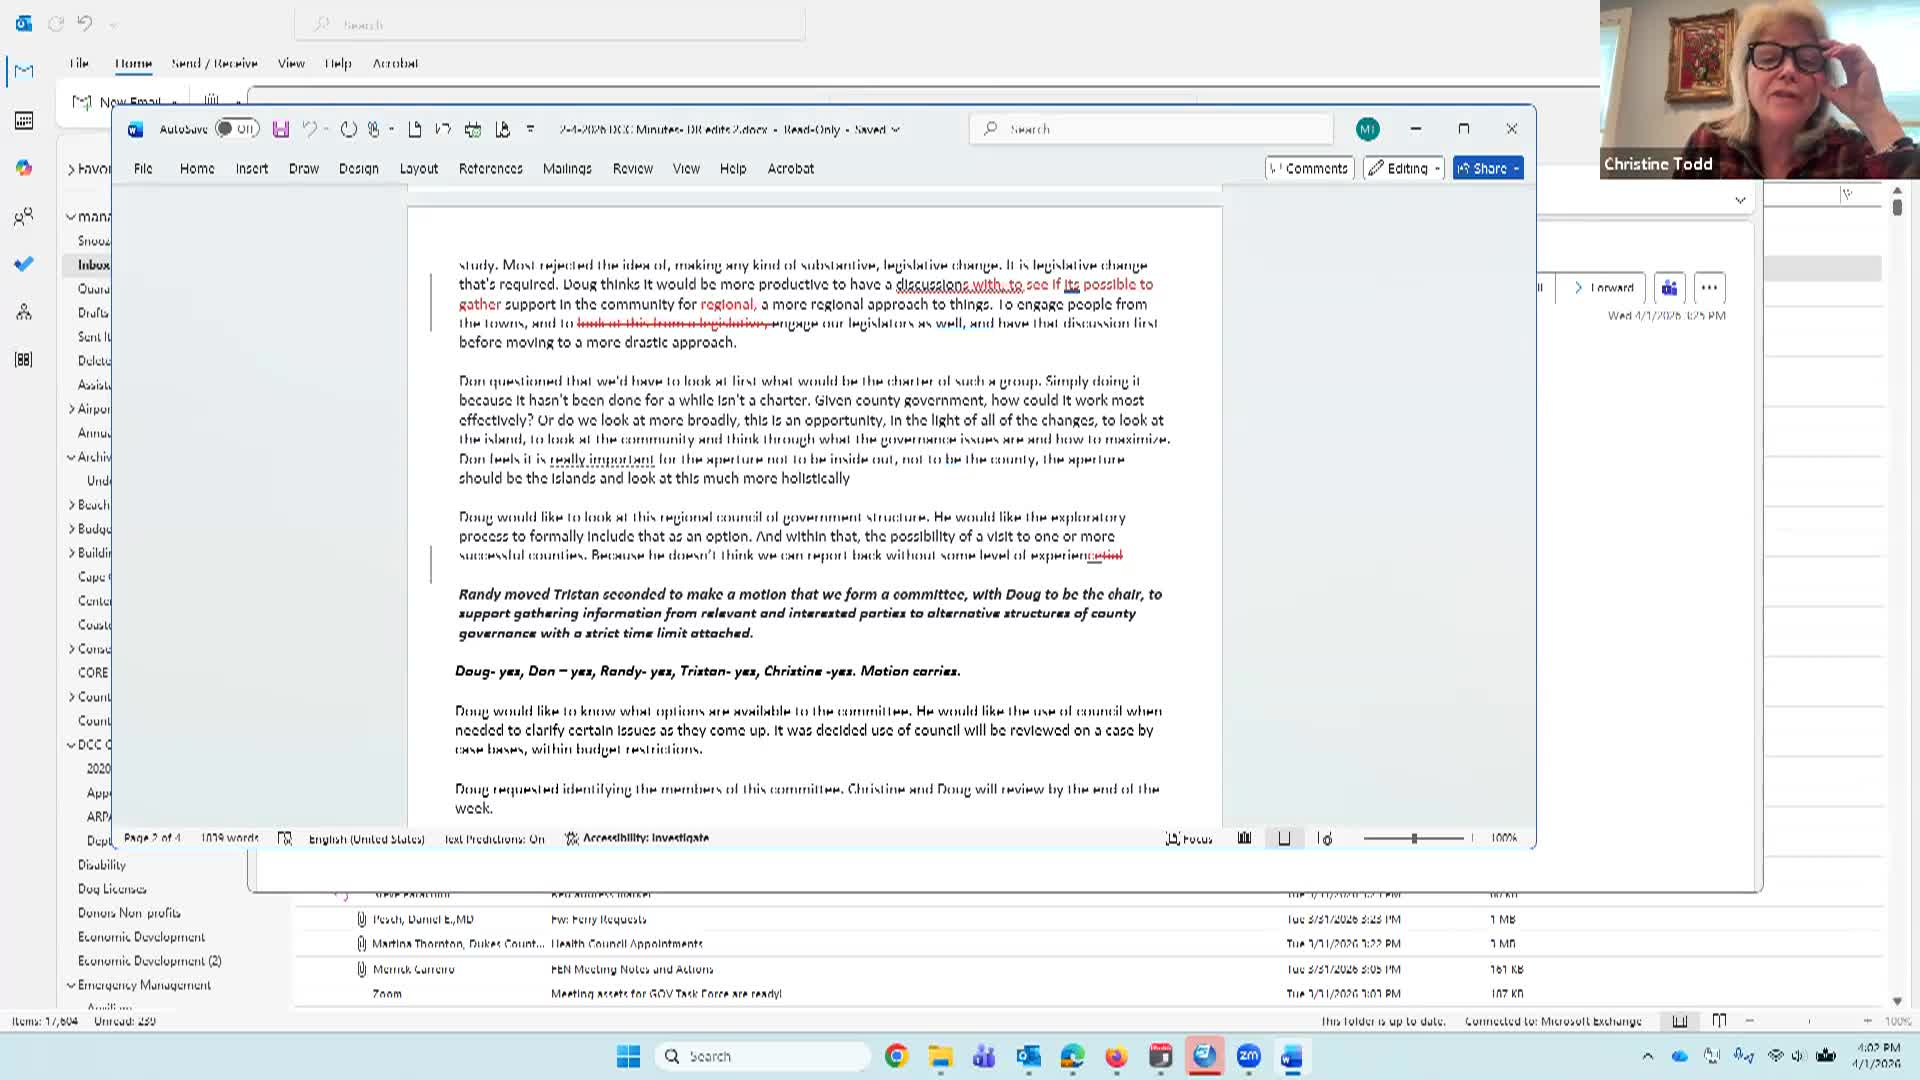Open the Insert tab in Word
This screenshot has width=1920, height=1080.
point(252,168)
